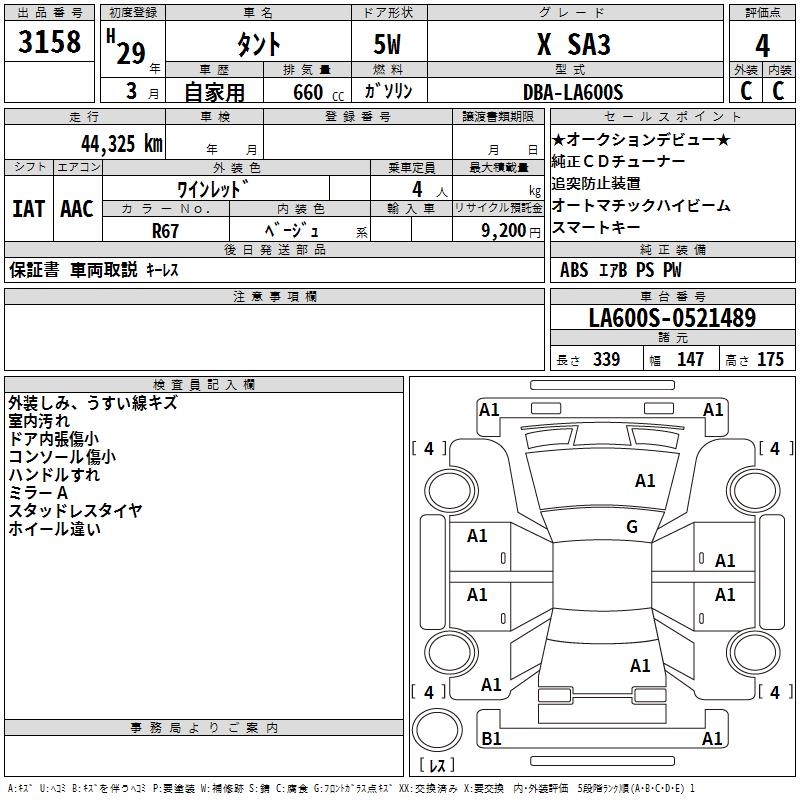800x800 pixels.
Task: Select the 車台番号 header
Action: tap(673, 296)
